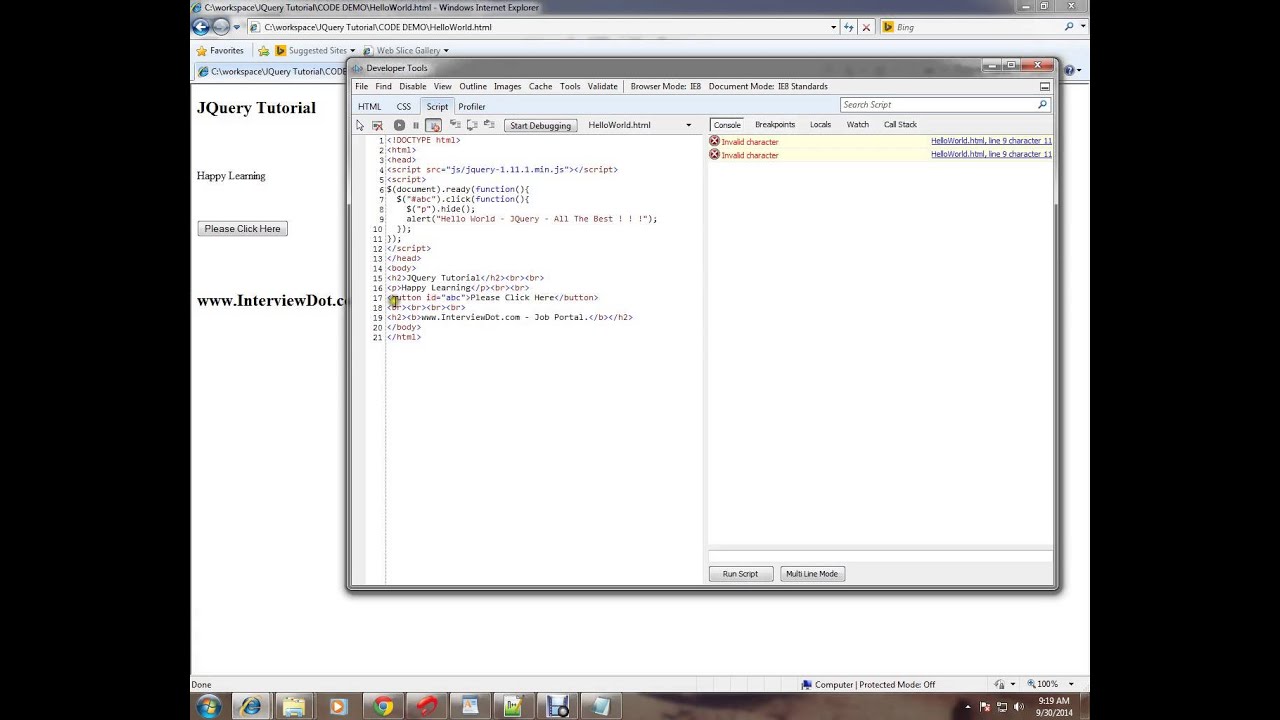Click the Step Out debugging icon

489,124
